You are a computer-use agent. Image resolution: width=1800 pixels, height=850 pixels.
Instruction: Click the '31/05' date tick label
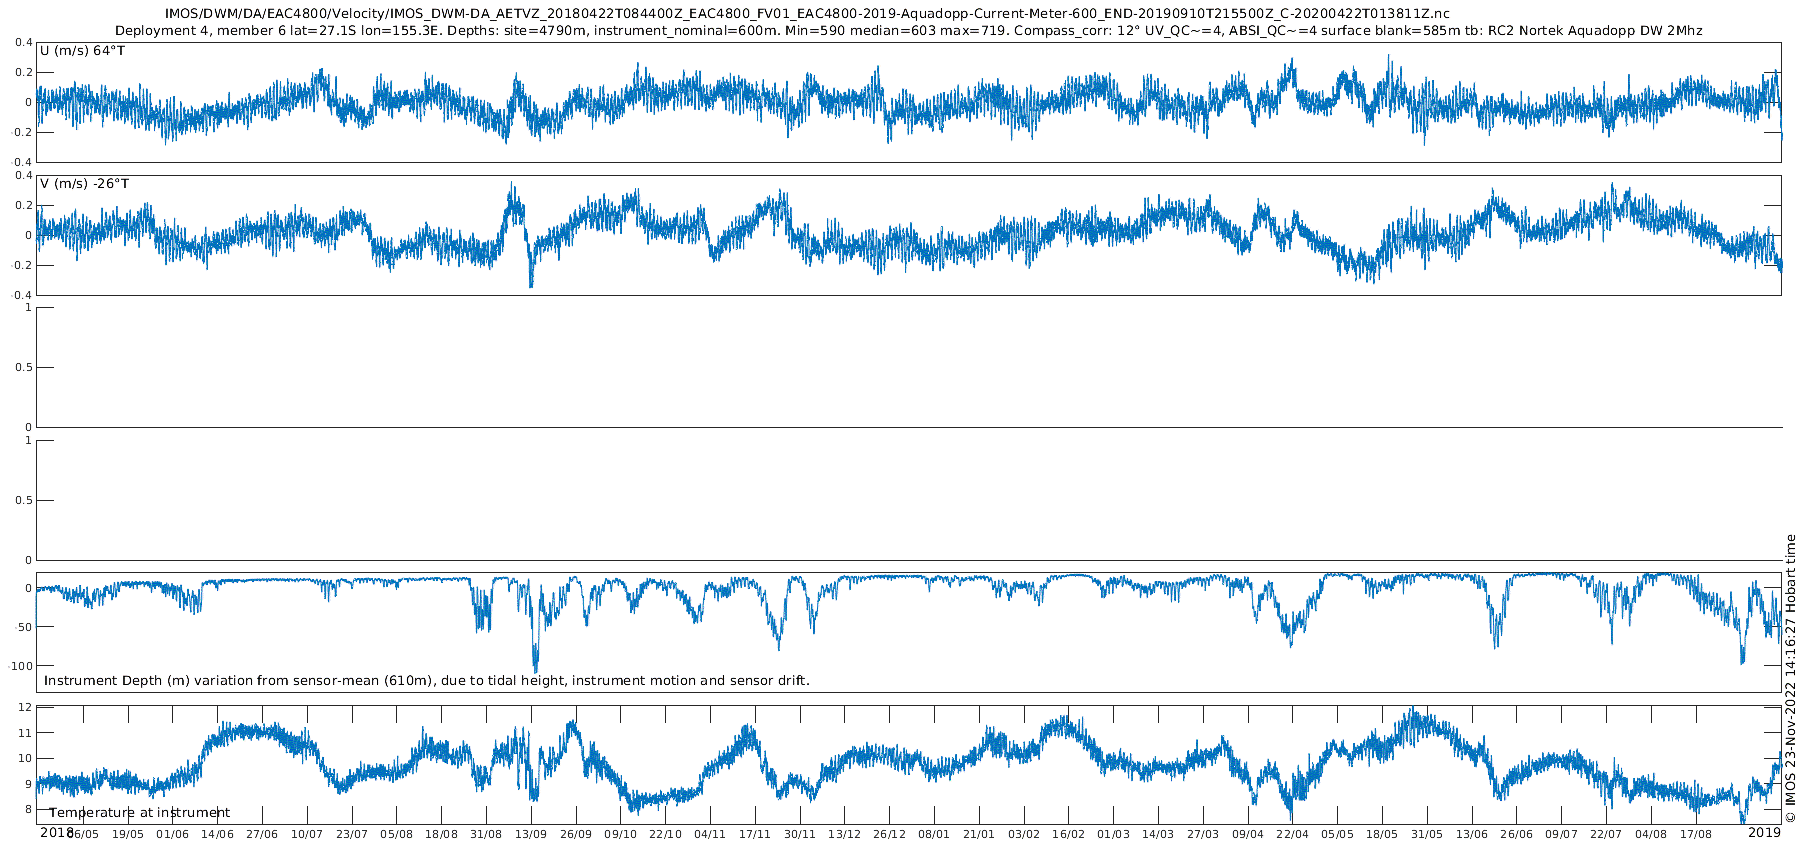(x=1427, y=834)
